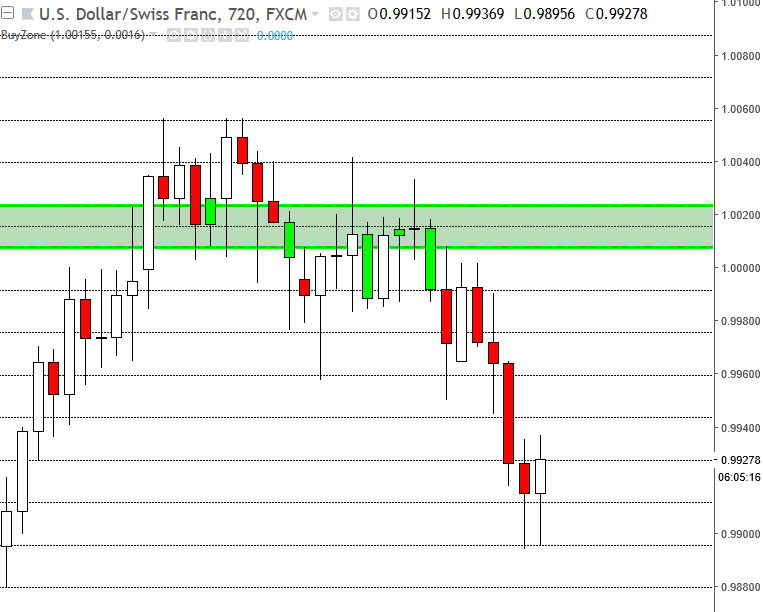Click the BuyZone plus icon
Screen dimensions: 763x612
tap(225, 35)
